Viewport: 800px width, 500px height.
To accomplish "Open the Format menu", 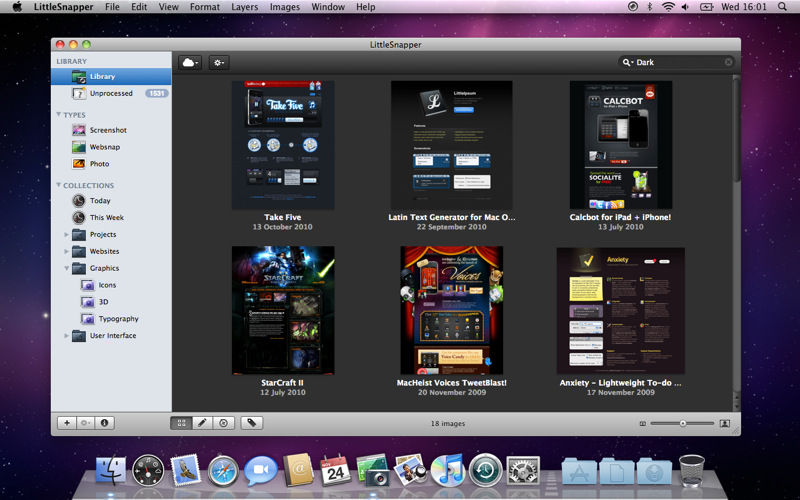I will [205, 7].
